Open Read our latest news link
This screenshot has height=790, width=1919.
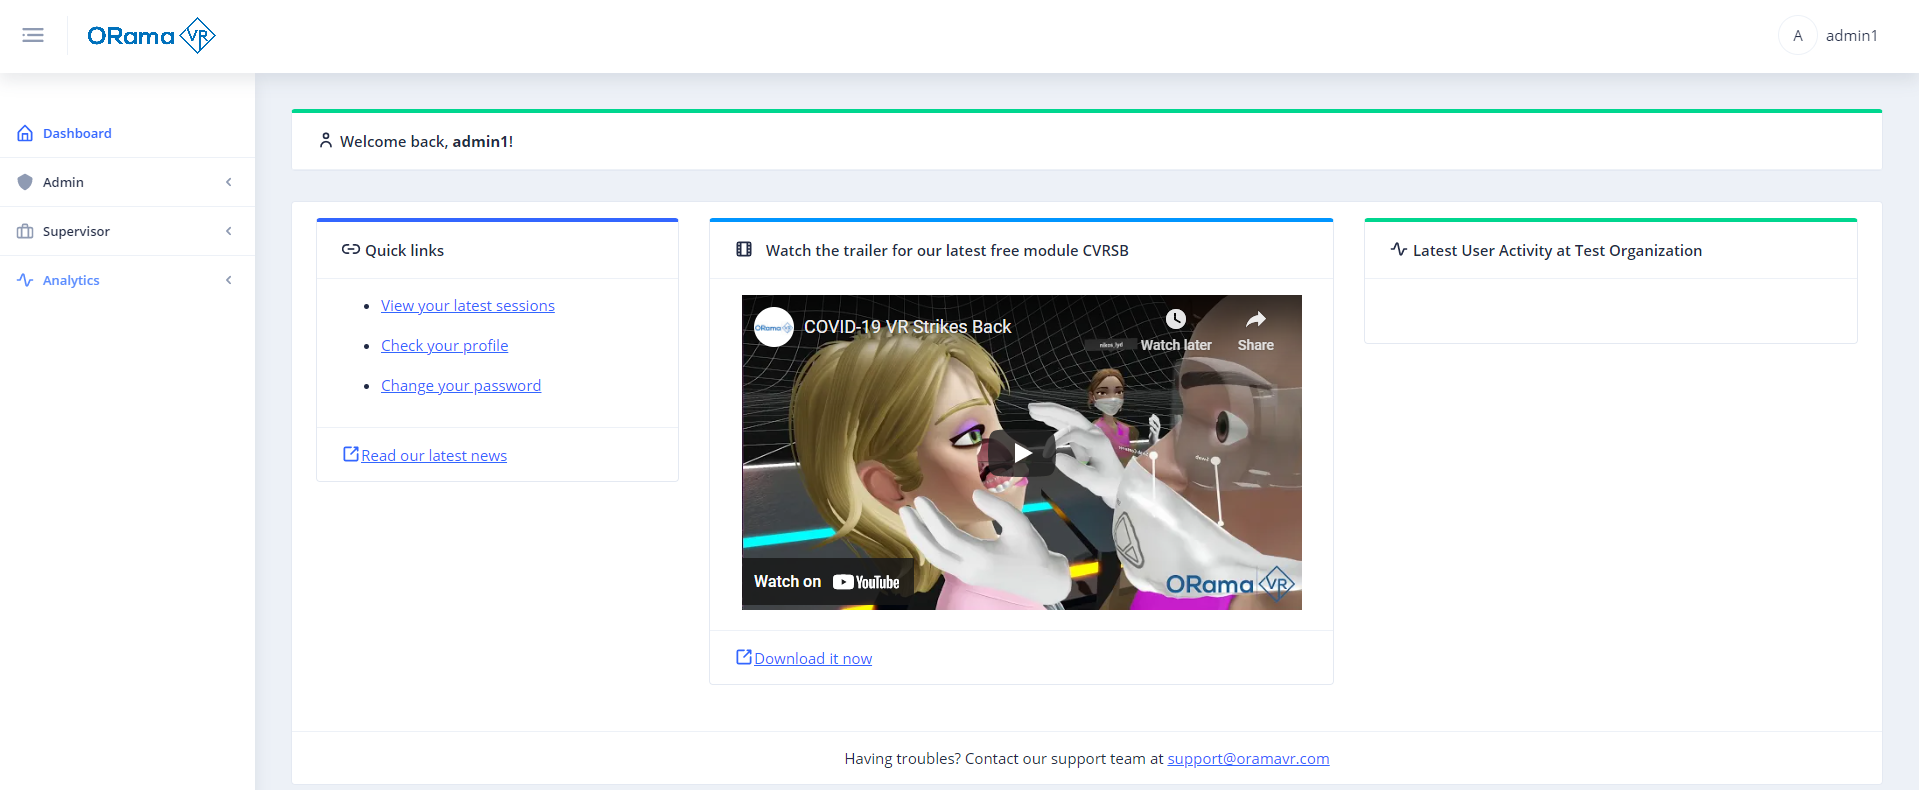[434, 456]
